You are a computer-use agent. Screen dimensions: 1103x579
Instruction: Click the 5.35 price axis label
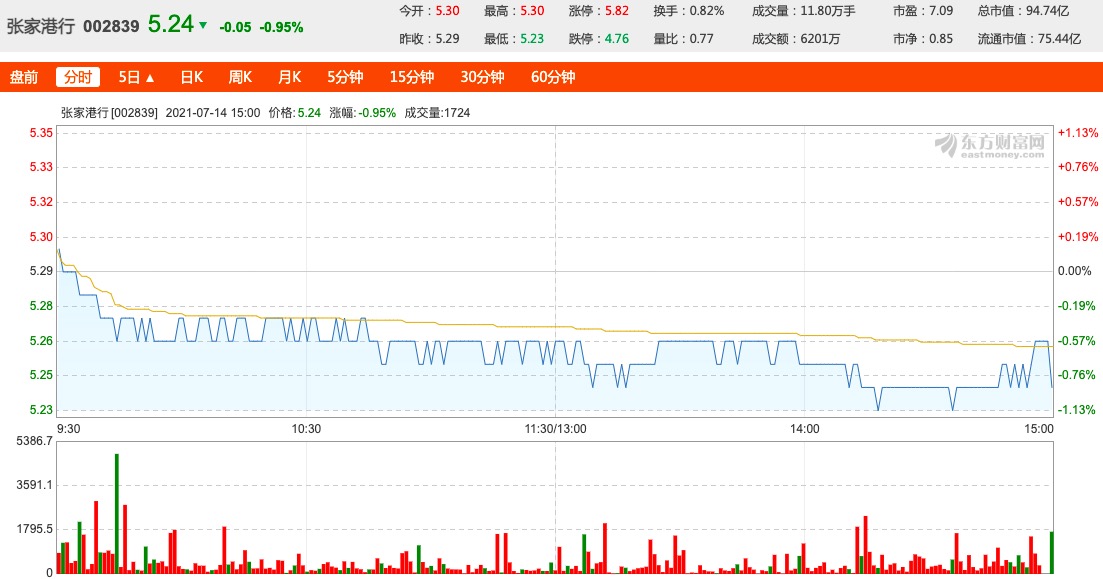click(41, 132)
